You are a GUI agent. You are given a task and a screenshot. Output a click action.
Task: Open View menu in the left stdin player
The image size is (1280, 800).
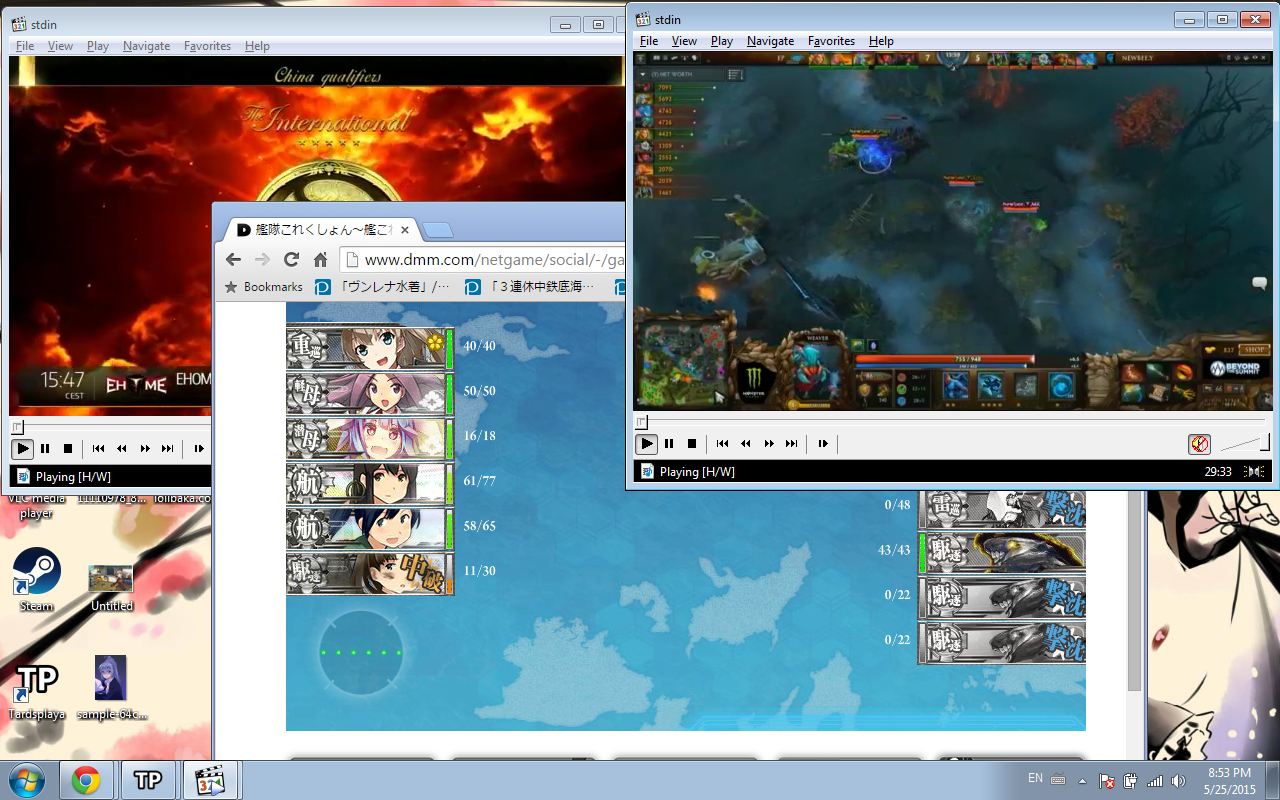pyautogui.click(x=60, y=46)
